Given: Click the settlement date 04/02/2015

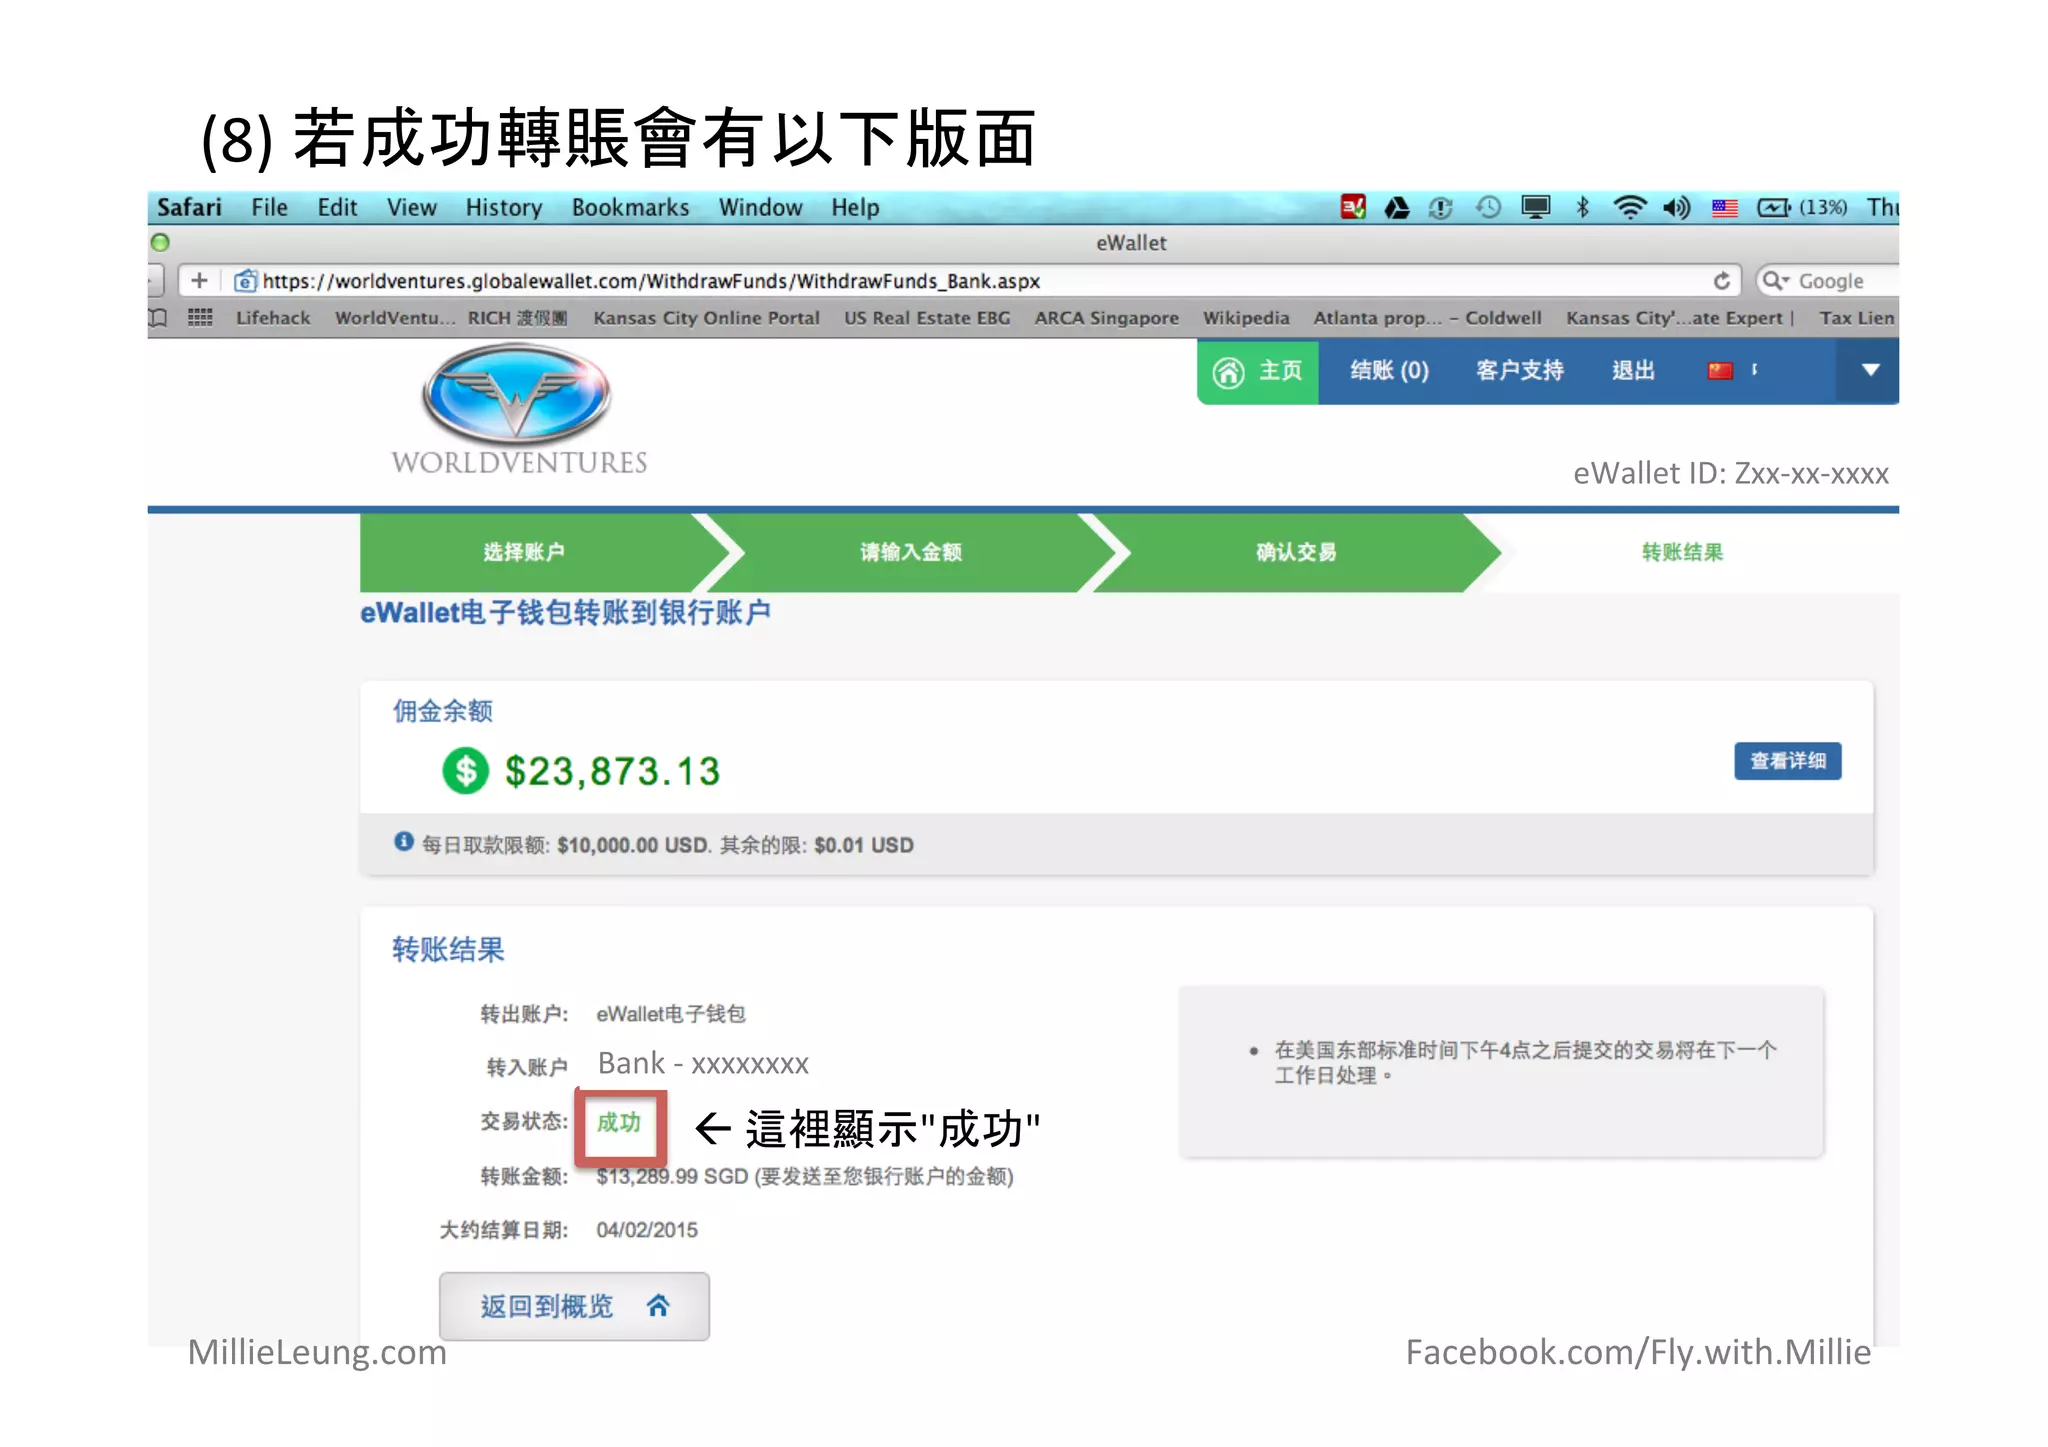Looking at the screenshot, I should [x=647, y=1230].
